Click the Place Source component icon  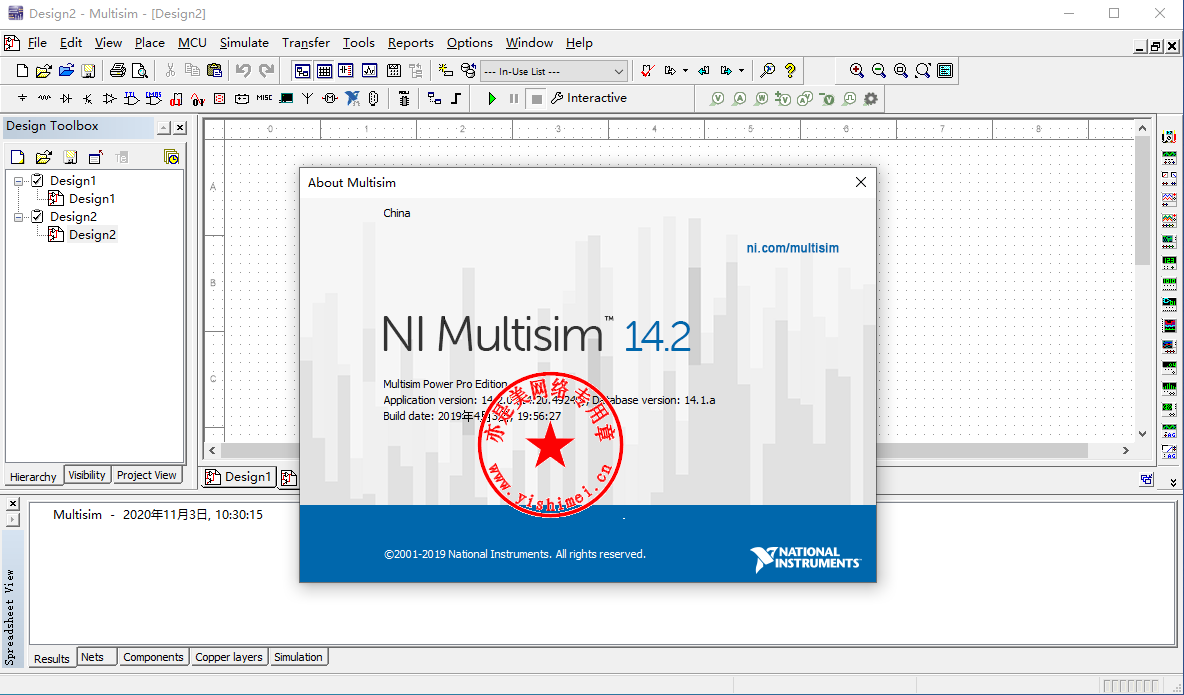pyautogui.click(x=22, y=98)
